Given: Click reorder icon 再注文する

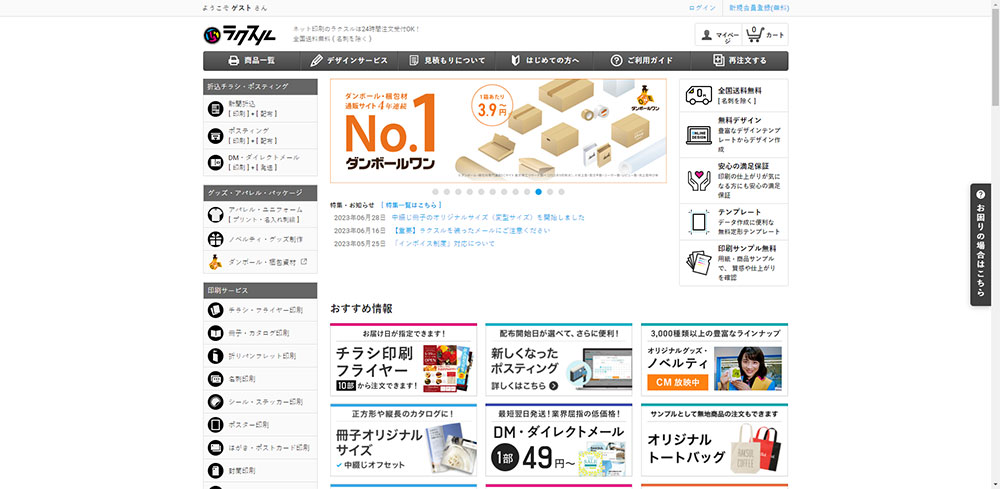Looking at the screenshot, I should (x=719, y=61).
